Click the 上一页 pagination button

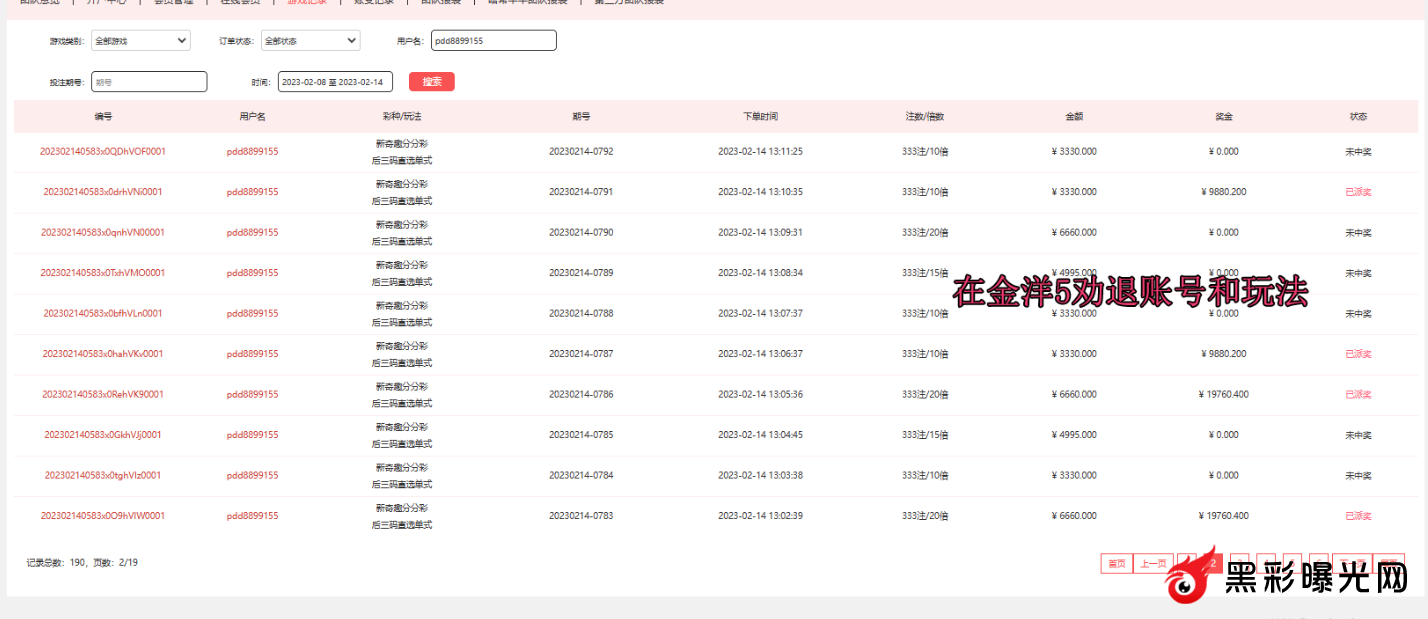click(1153, 564)
